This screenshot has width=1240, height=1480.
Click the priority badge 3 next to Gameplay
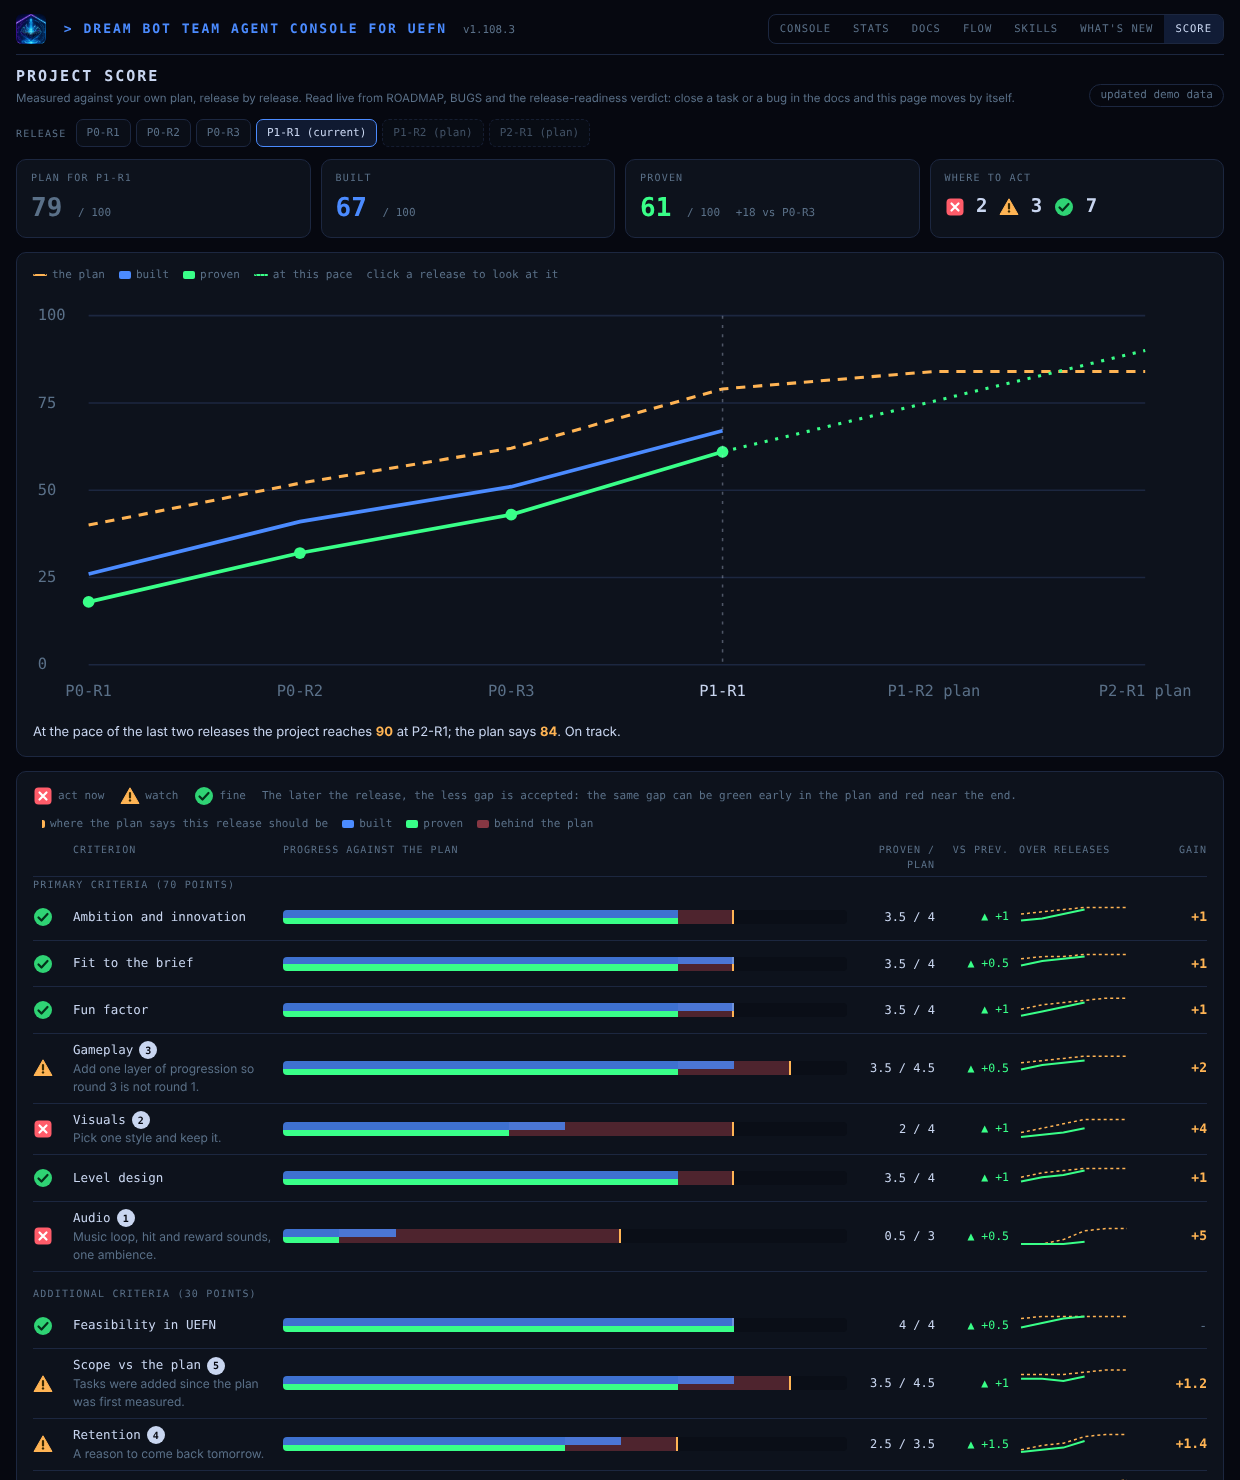pos(148,1050)
